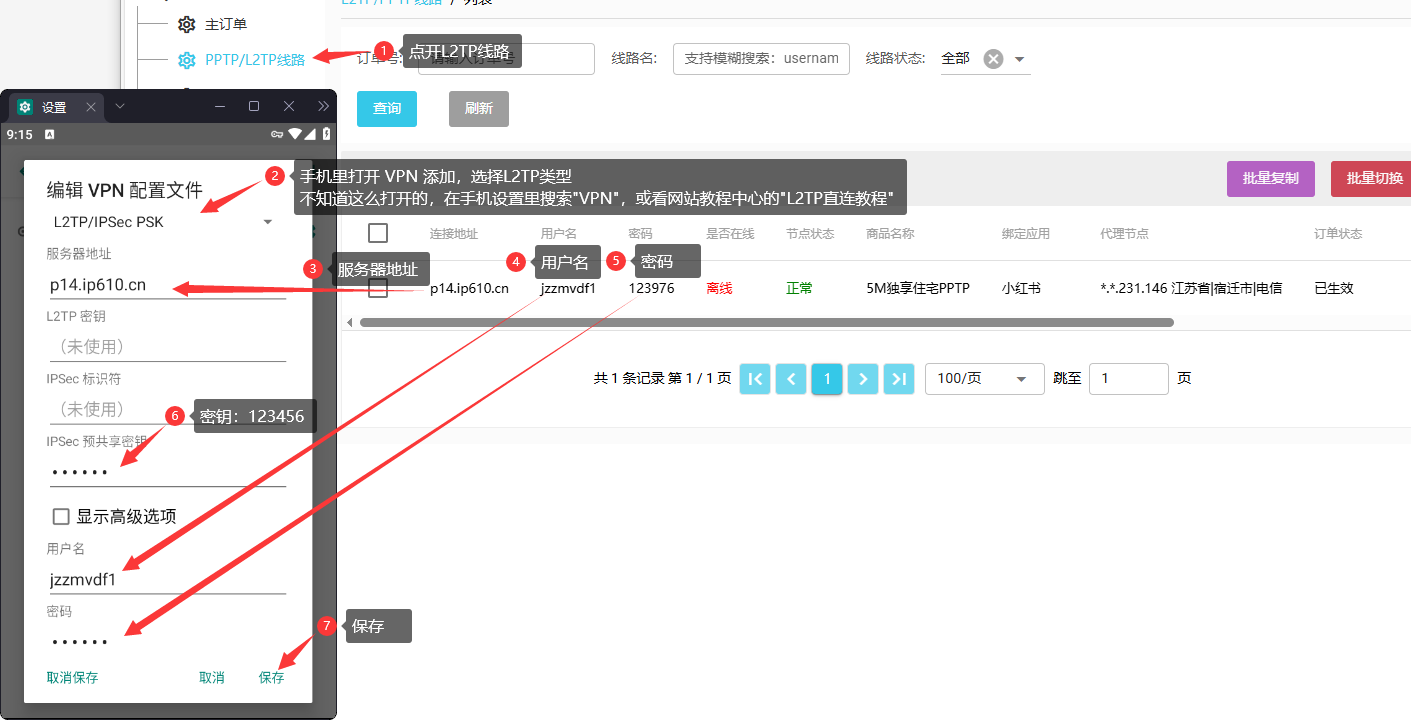The width and height of the screenshot is (1411, 720).
Task: Select page 1 in the pagination
Action: tap(827, 378)
